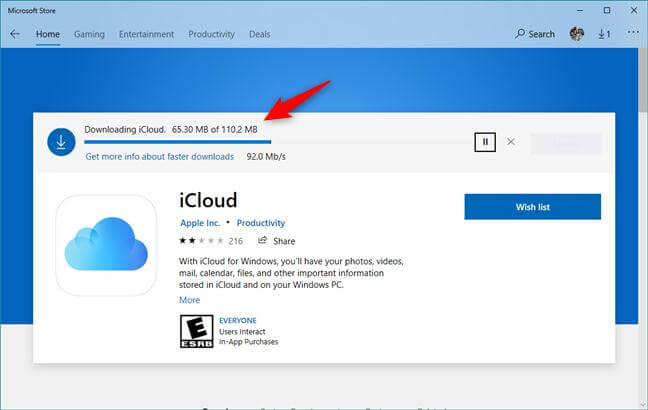Go to the Entertainment tab
Screen dimensions: 648x410
pos(146,34)
